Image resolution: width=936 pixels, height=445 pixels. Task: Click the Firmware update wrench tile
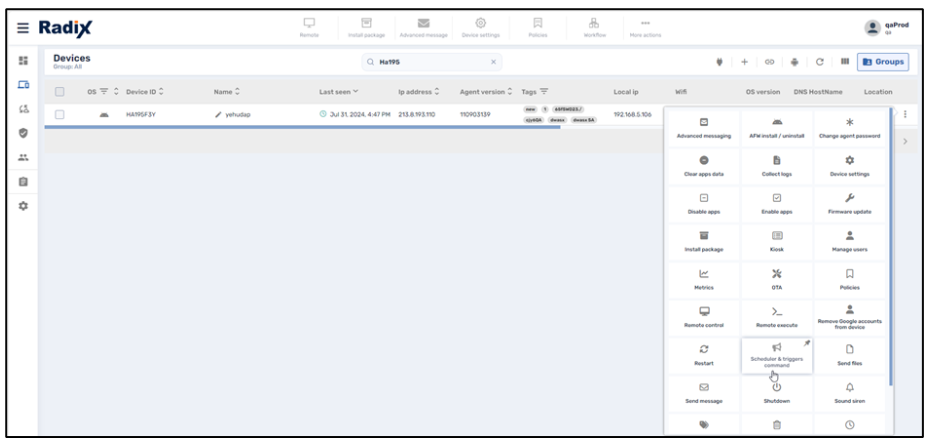pos(849,203)
